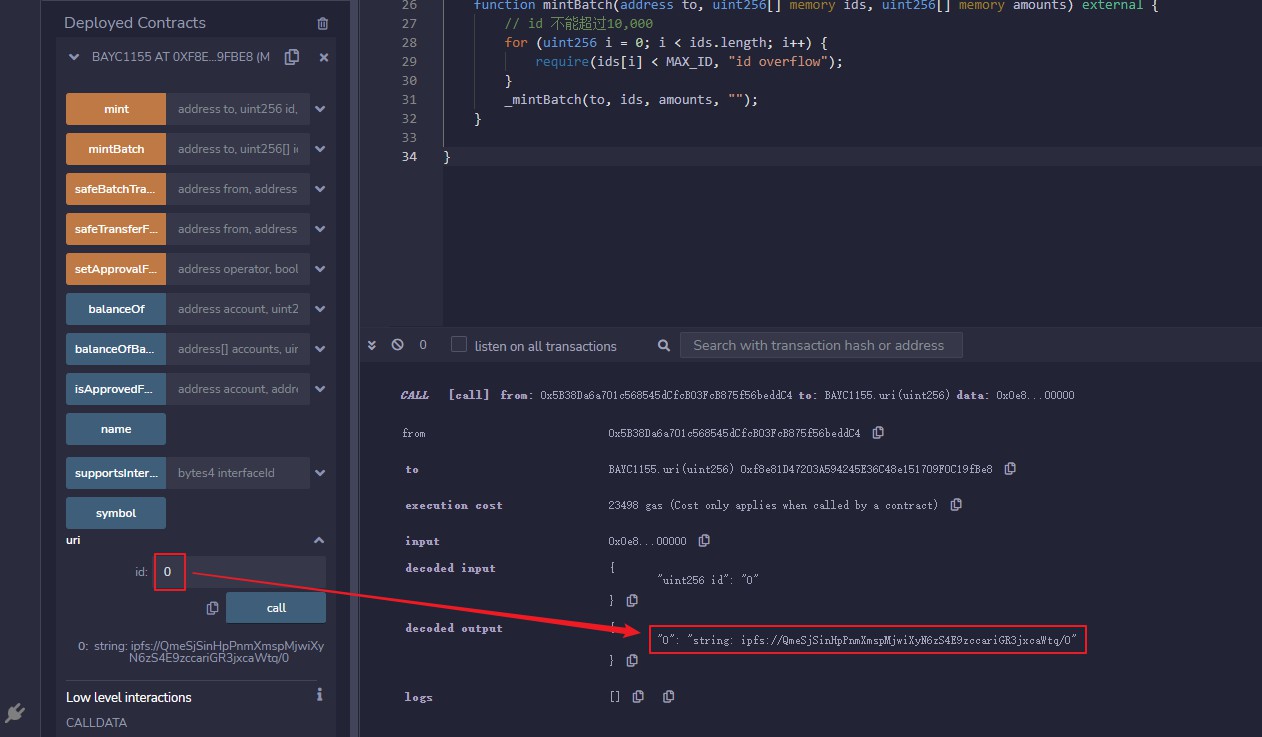1262x737 pixels.
Task: Clear all deployed contracts with trash icon
Action: tap(322, 23)
